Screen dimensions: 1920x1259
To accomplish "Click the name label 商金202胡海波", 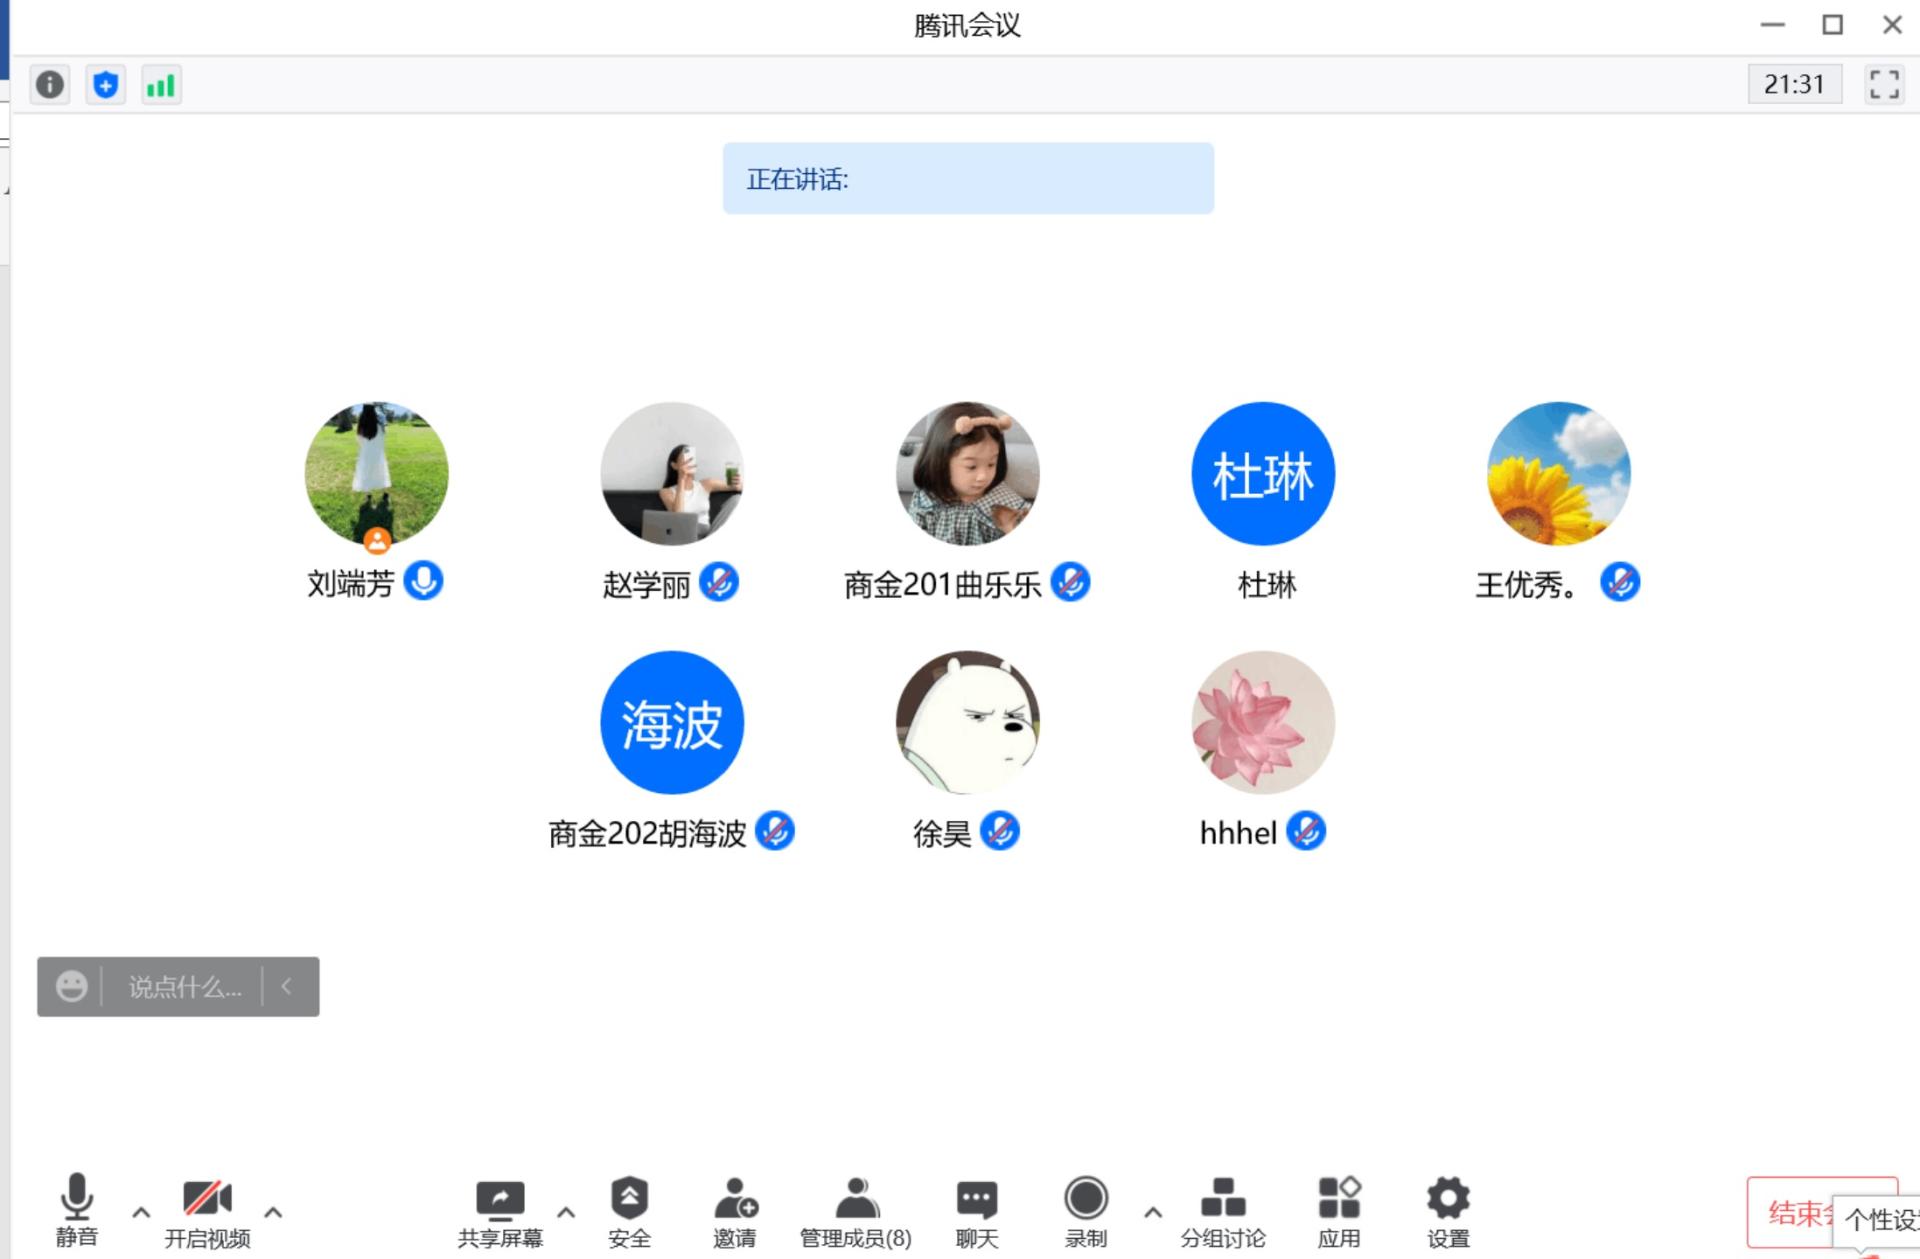I will (647, 833).
